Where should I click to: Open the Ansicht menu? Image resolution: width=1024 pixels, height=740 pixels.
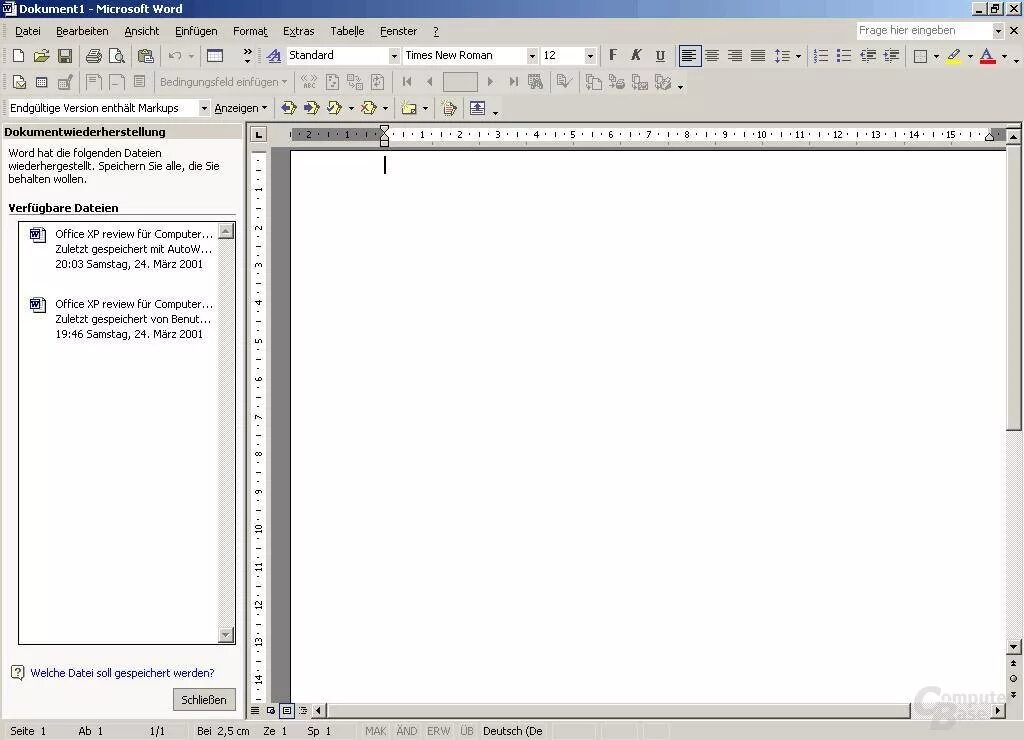tap(141, 31)
